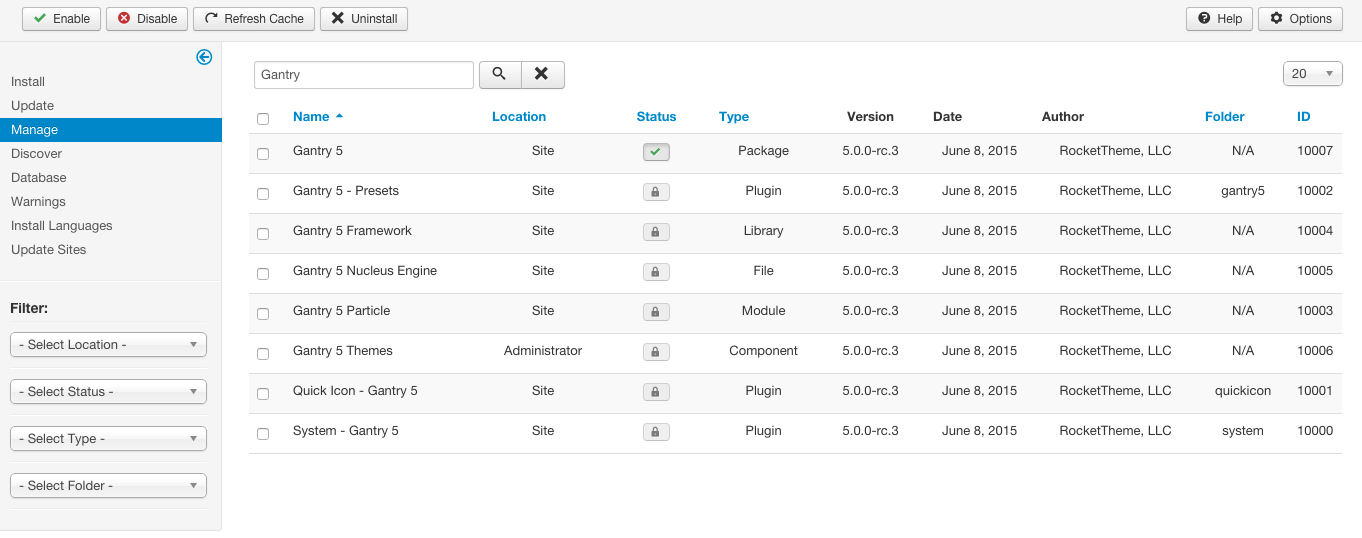Sort the table by the Name column

pyautogui.click(x=311, y=117)
